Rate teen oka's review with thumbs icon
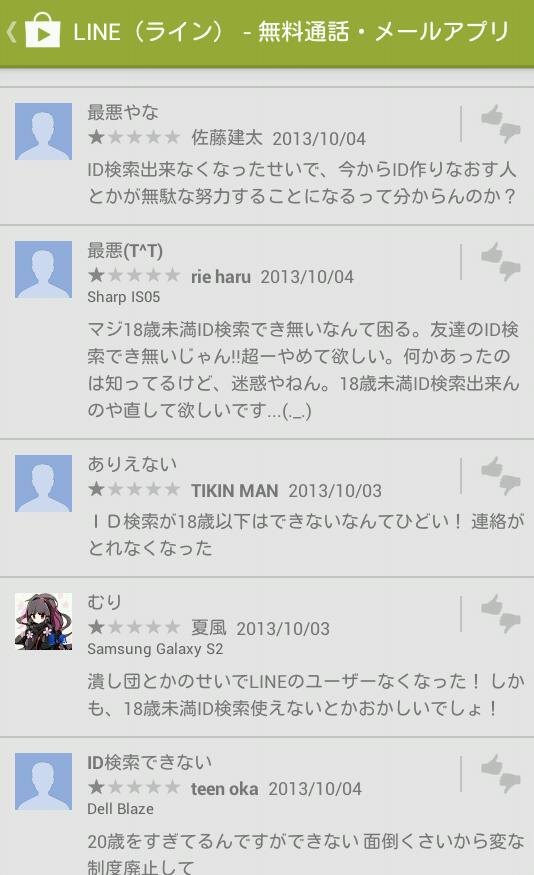534x875 pixels. (x=501, y=773)
